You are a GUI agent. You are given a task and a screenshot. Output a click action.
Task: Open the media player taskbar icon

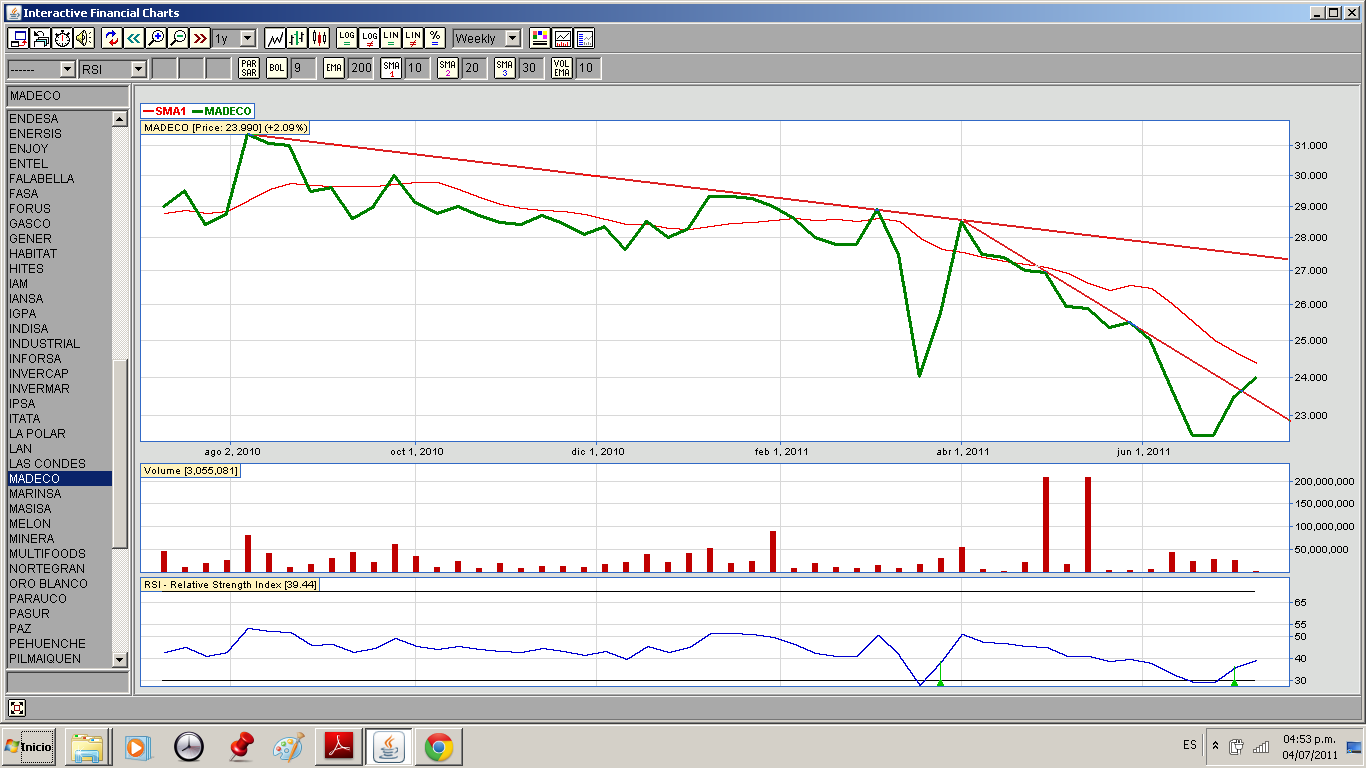tap(138, 747)
